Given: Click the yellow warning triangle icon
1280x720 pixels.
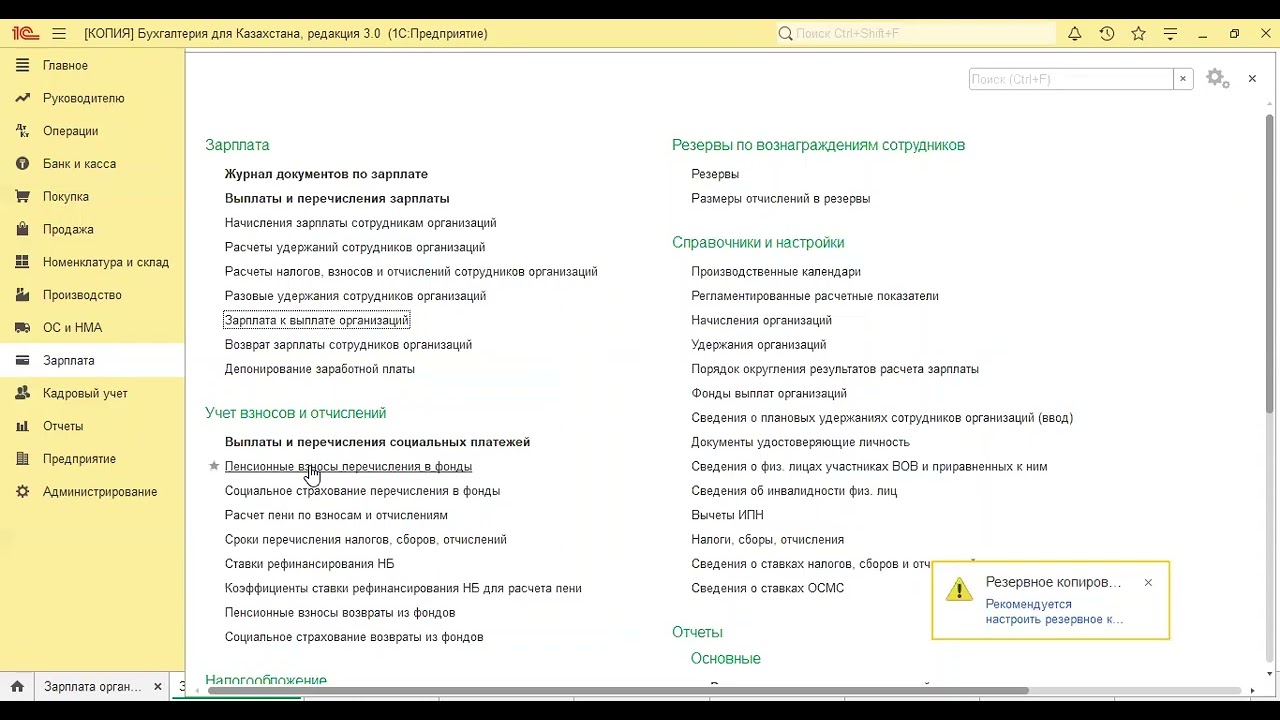Looking at the screenshot, I should pos(959,588).
